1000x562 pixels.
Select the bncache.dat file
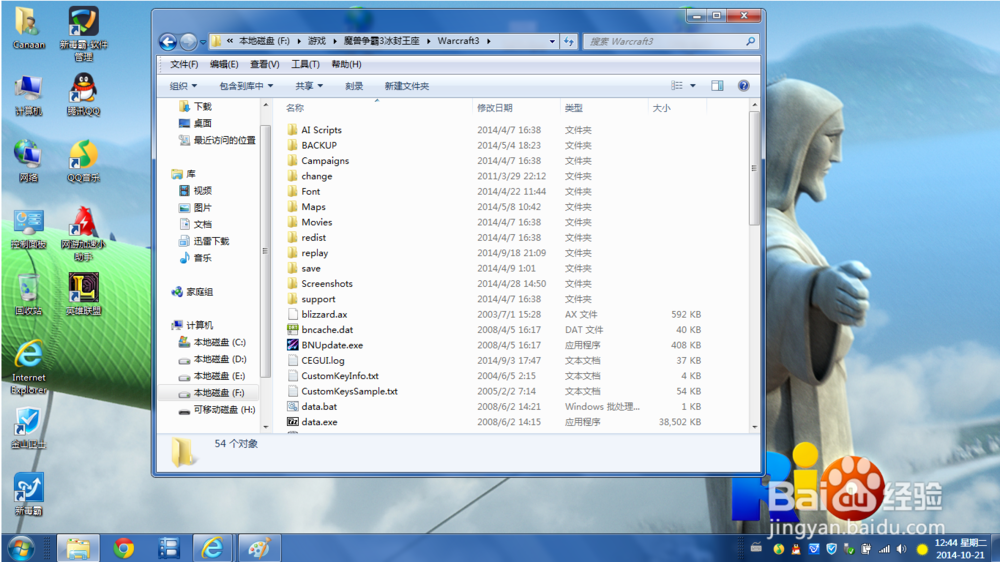pyautogui.click(x=327, y=330)
